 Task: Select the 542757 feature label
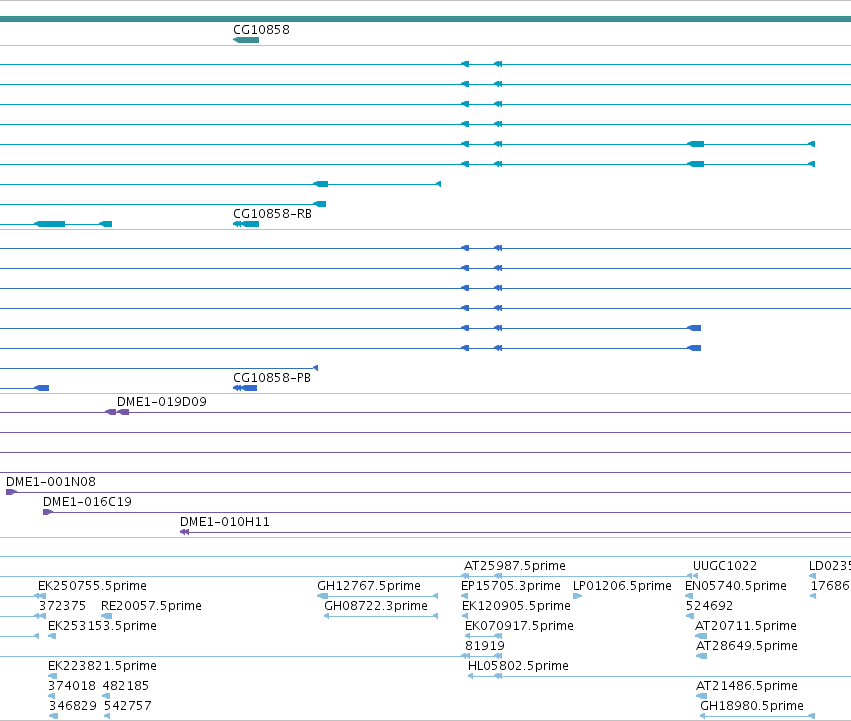pos(128,706)
